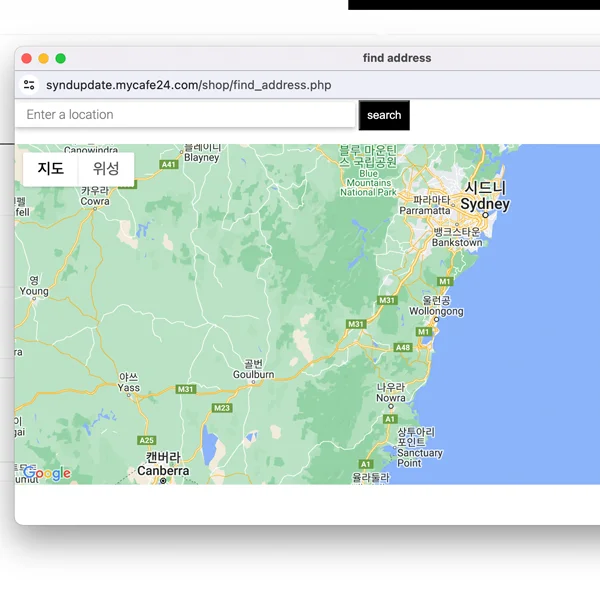Image resolution: width=600 pixels, height=600 pixels.
Task: Click the green maximize window button
Action: click(60, 58)
